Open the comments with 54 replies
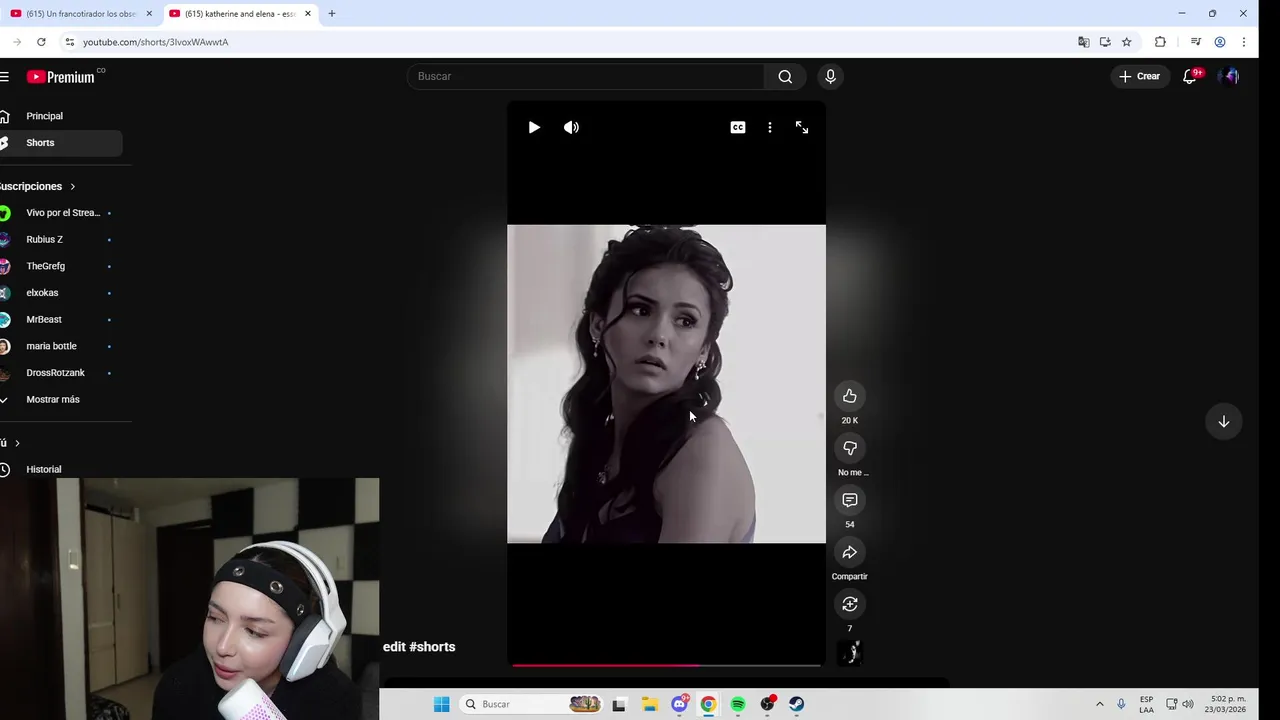Screen dimensions: 1280x720 pyautogui.click(x=850, y=500)
